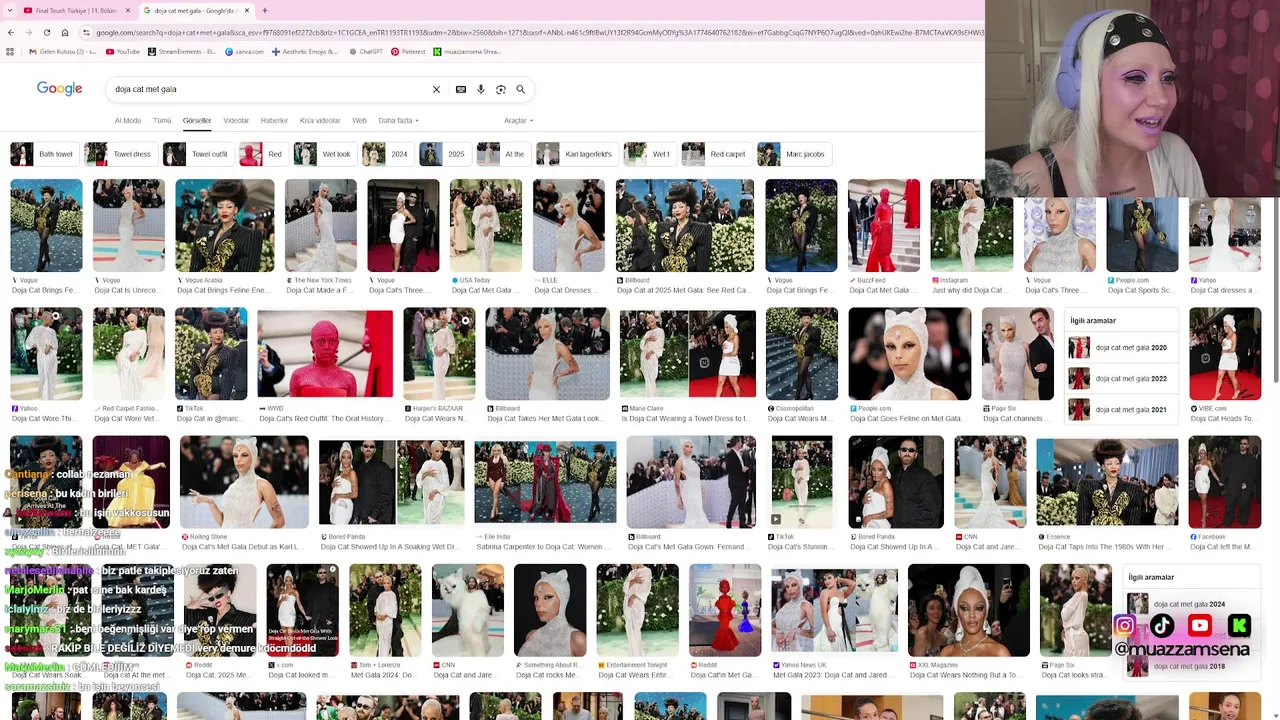Apply the Towel outfit filter chip
Image resolution: width=1280 pixels, height=720 pixels.
pos(197,154)
